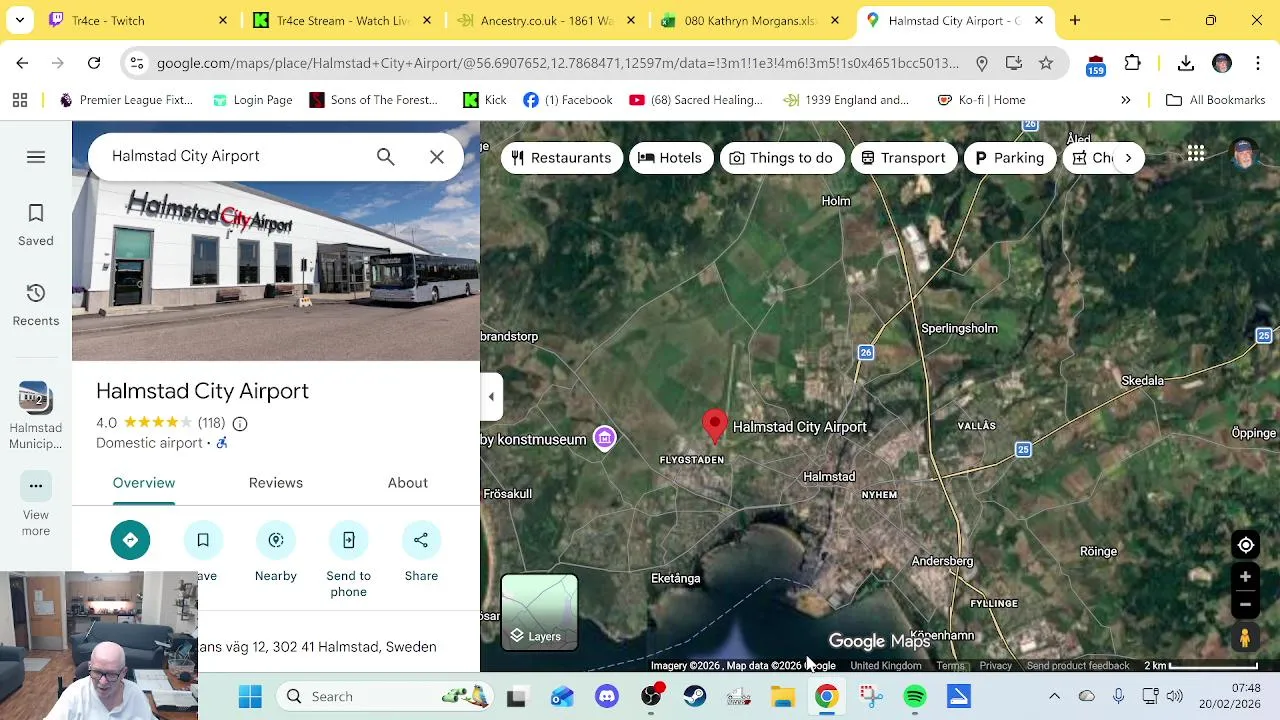Open the Halmstad City Airport photo
1280x720 pixels.
pos(276,241)
